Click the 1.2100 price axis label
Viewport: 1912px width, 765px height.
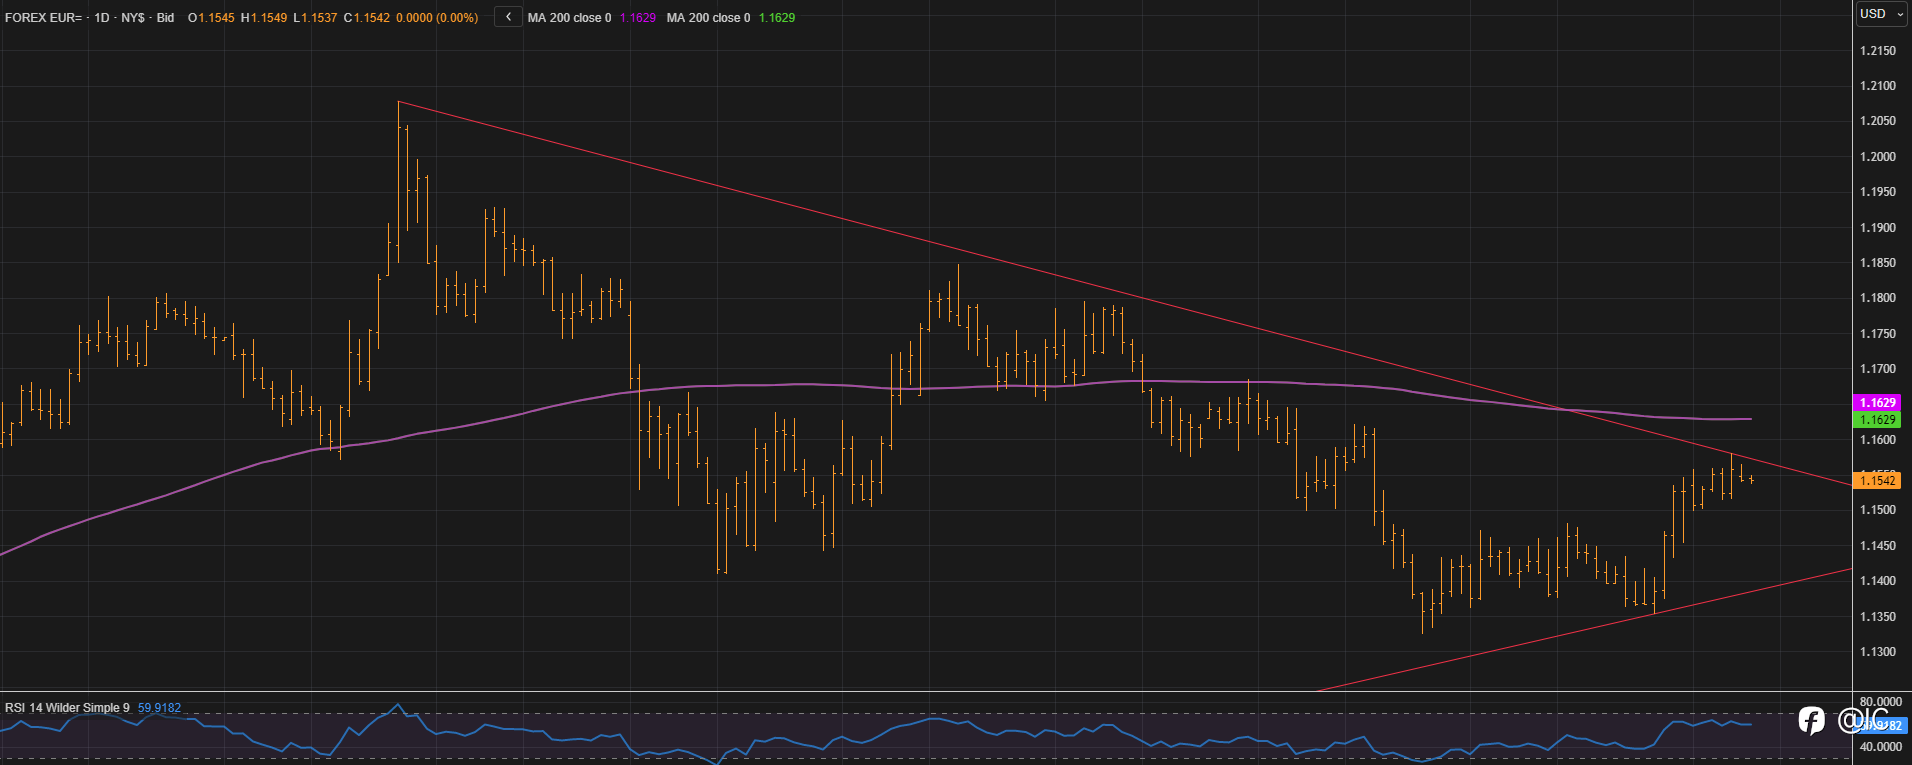tap(1878, 86)
